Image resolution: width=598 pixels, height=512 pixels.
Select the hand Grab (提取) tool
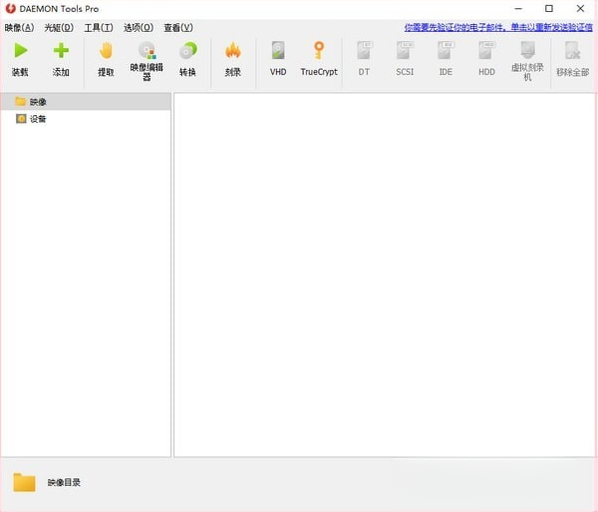click(106, 50)
